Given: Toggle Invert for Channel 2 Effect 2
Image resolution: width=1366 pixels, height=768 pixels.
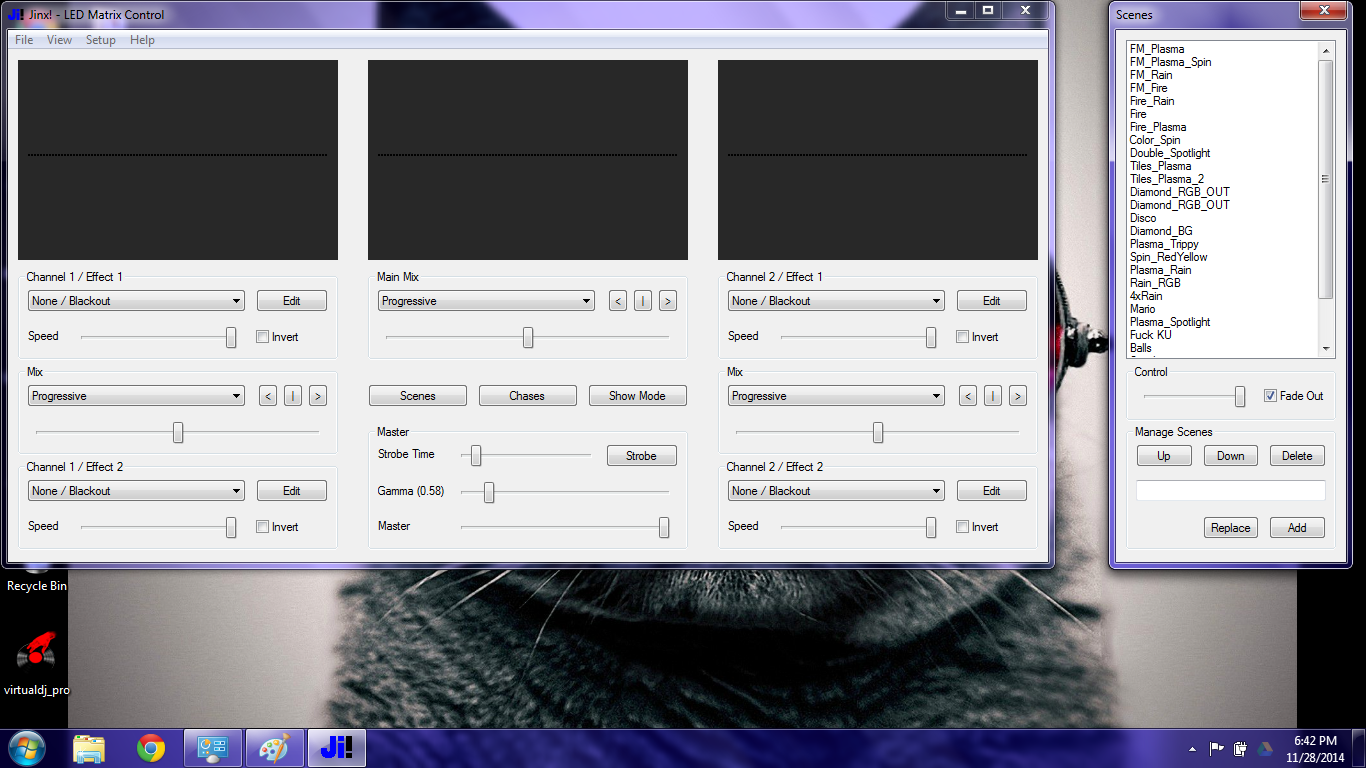Looking at the screenshot, I should tap(963, 527).
